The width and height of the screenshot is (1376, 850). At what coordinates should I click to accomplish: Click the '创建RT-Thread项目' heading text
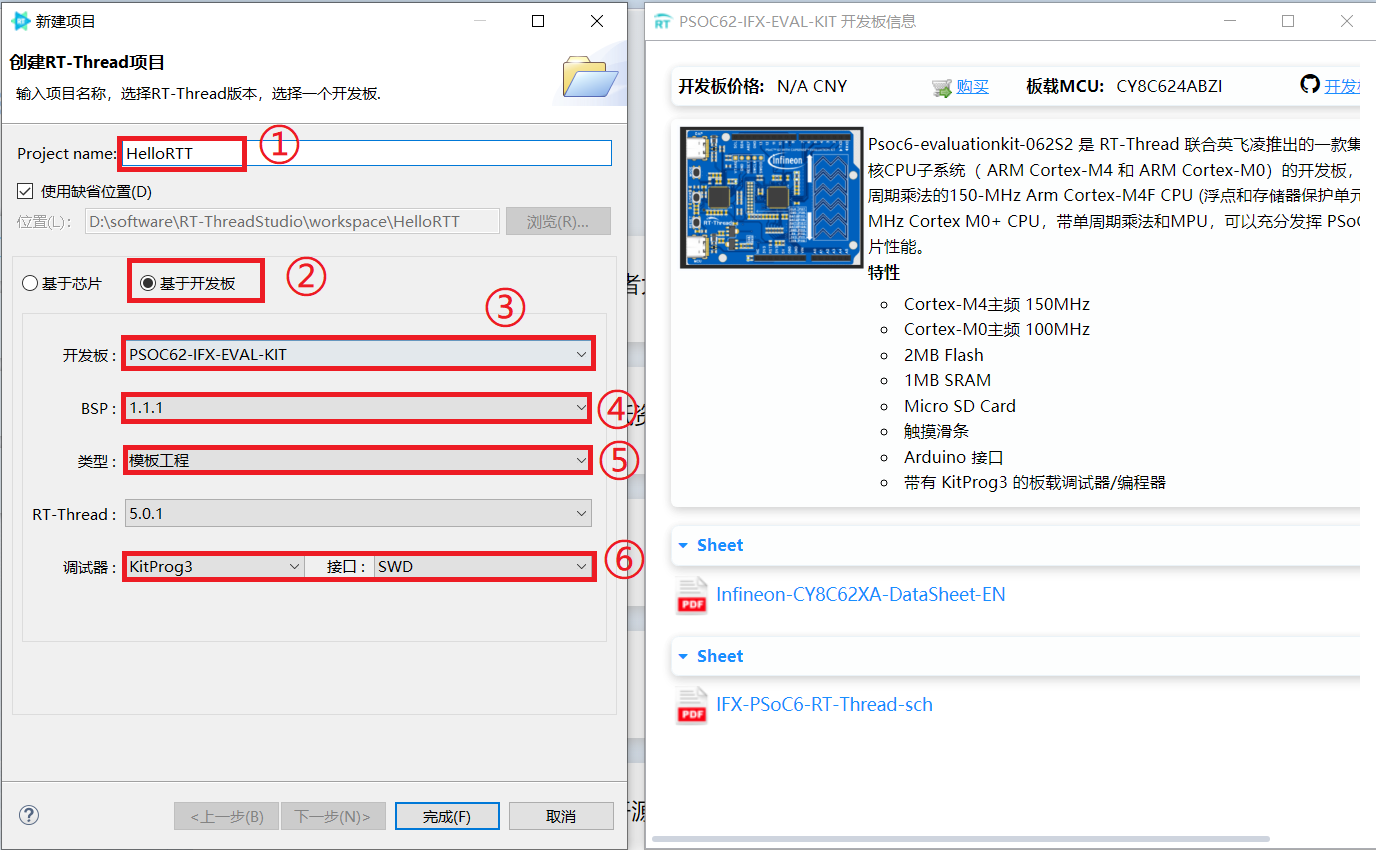(87, 62)
